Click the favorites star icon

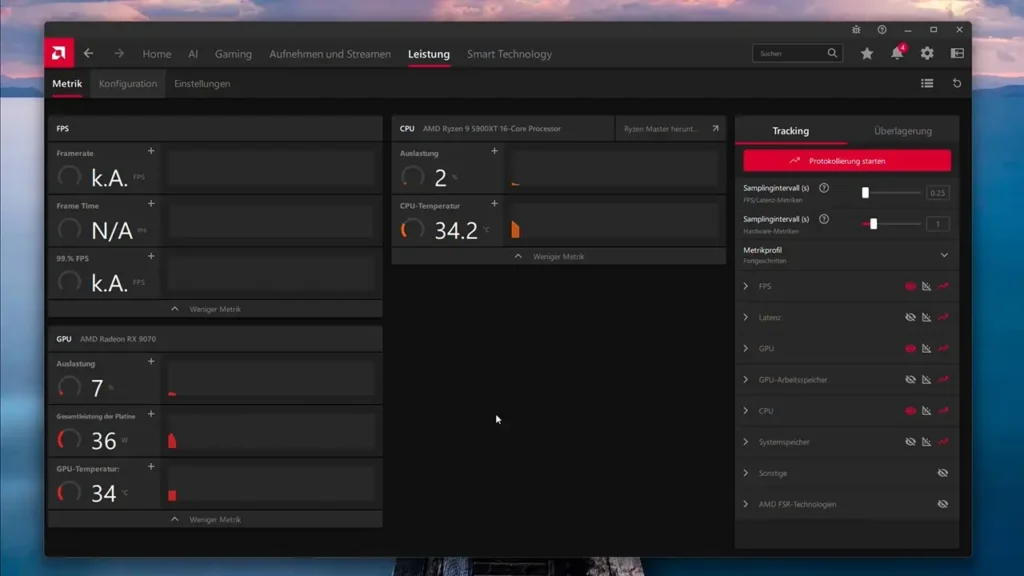tap(866, 54)
